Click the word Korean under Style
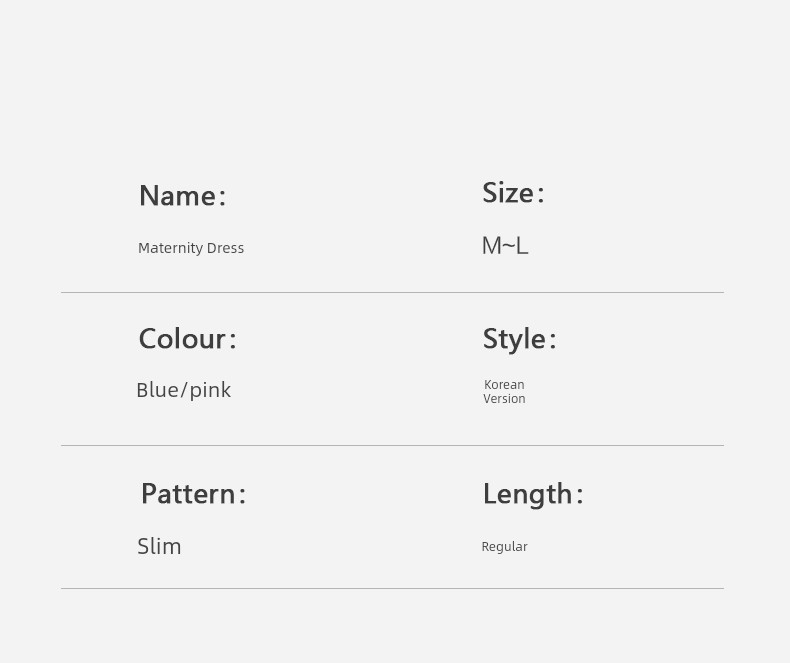The image size is (790, 663). point(504,384)
